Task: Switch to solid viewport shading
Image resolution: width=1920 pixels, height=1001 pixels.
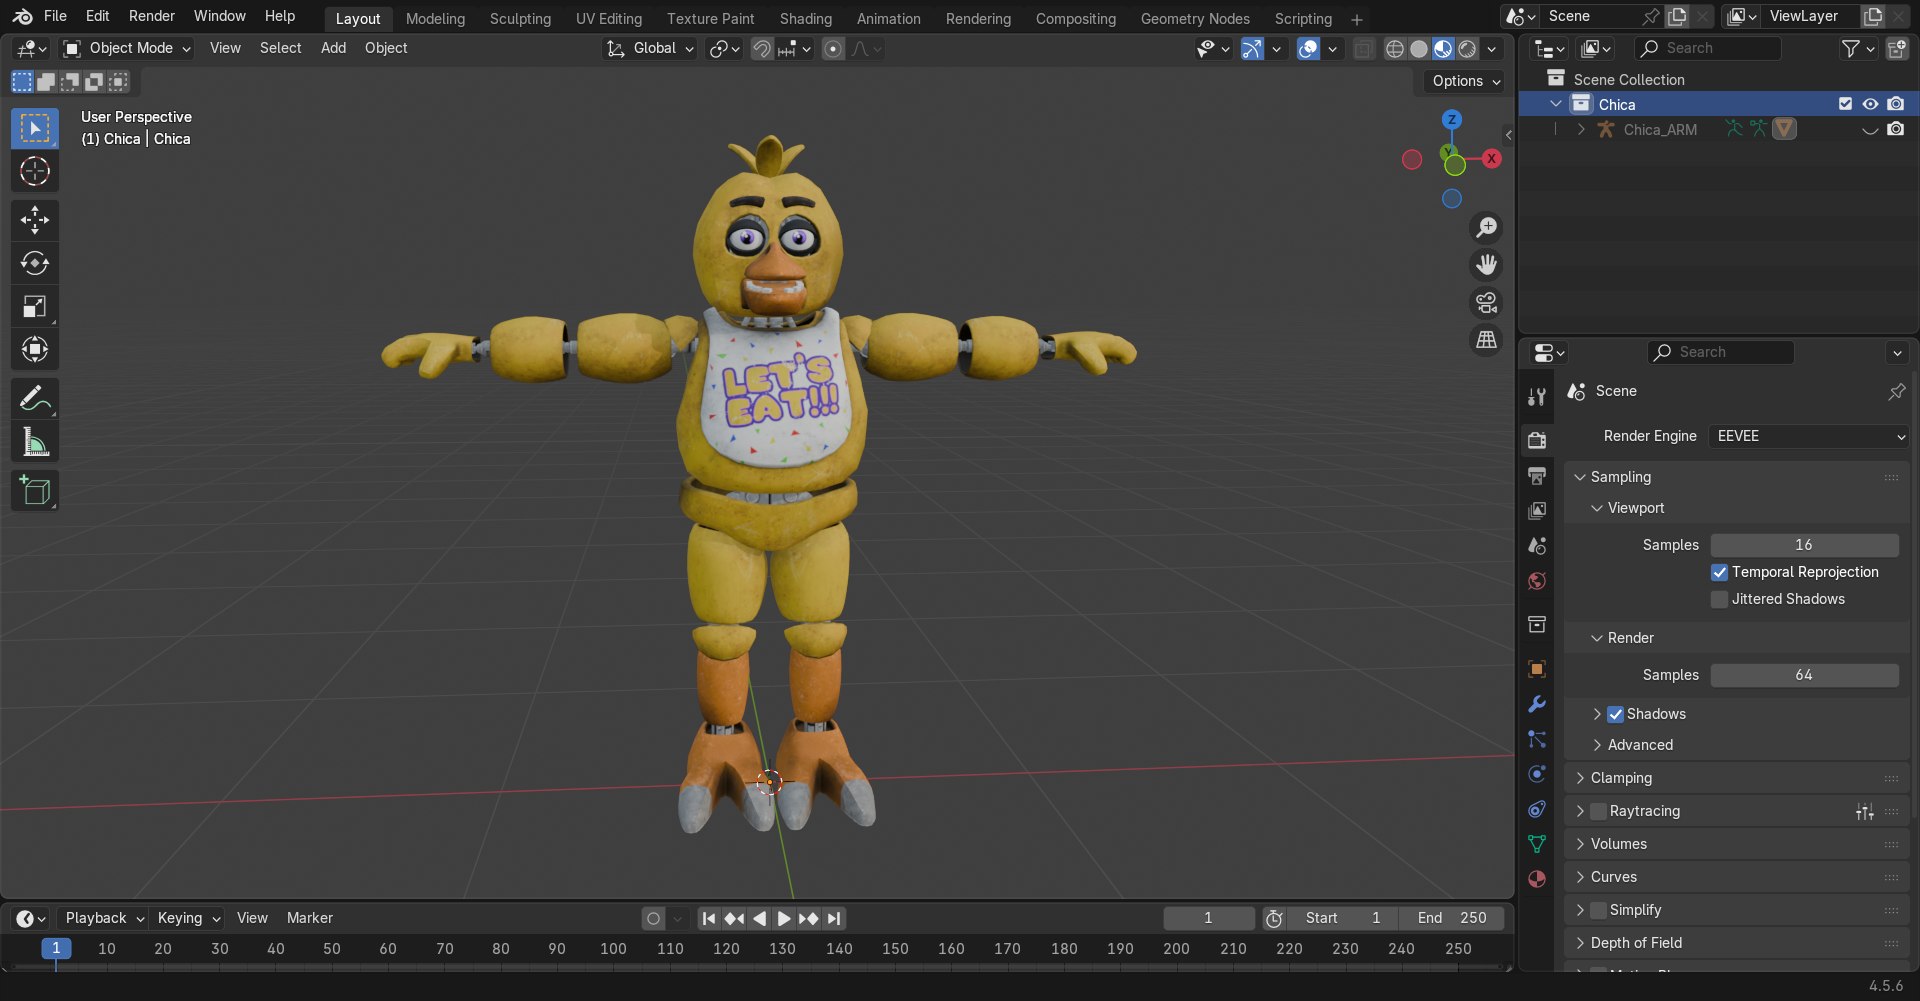Action: pos(1419,49)
